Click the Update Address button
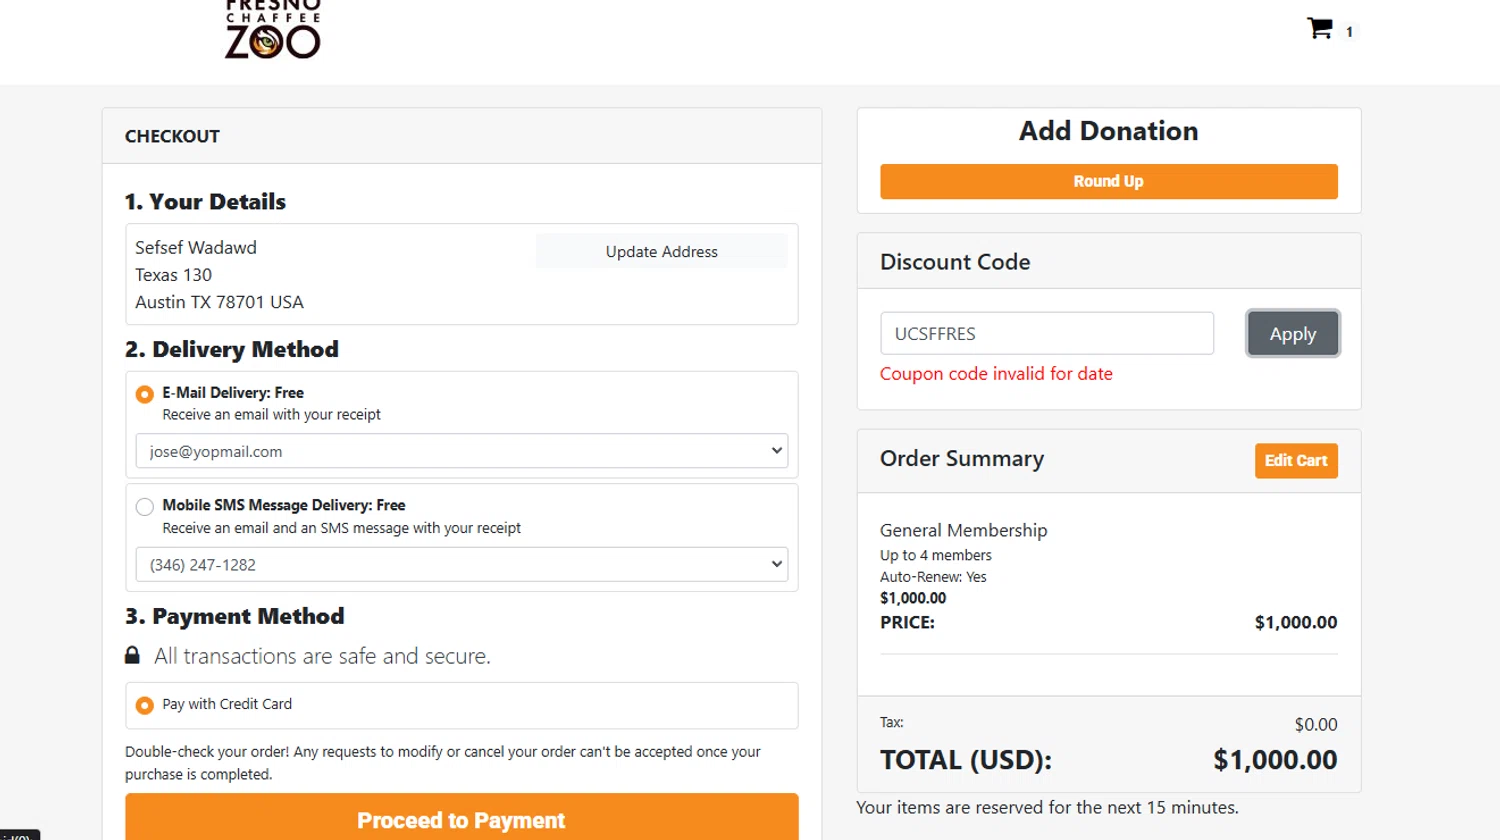1500x840 pixels. pyautogui.click(x=661, y=251)
